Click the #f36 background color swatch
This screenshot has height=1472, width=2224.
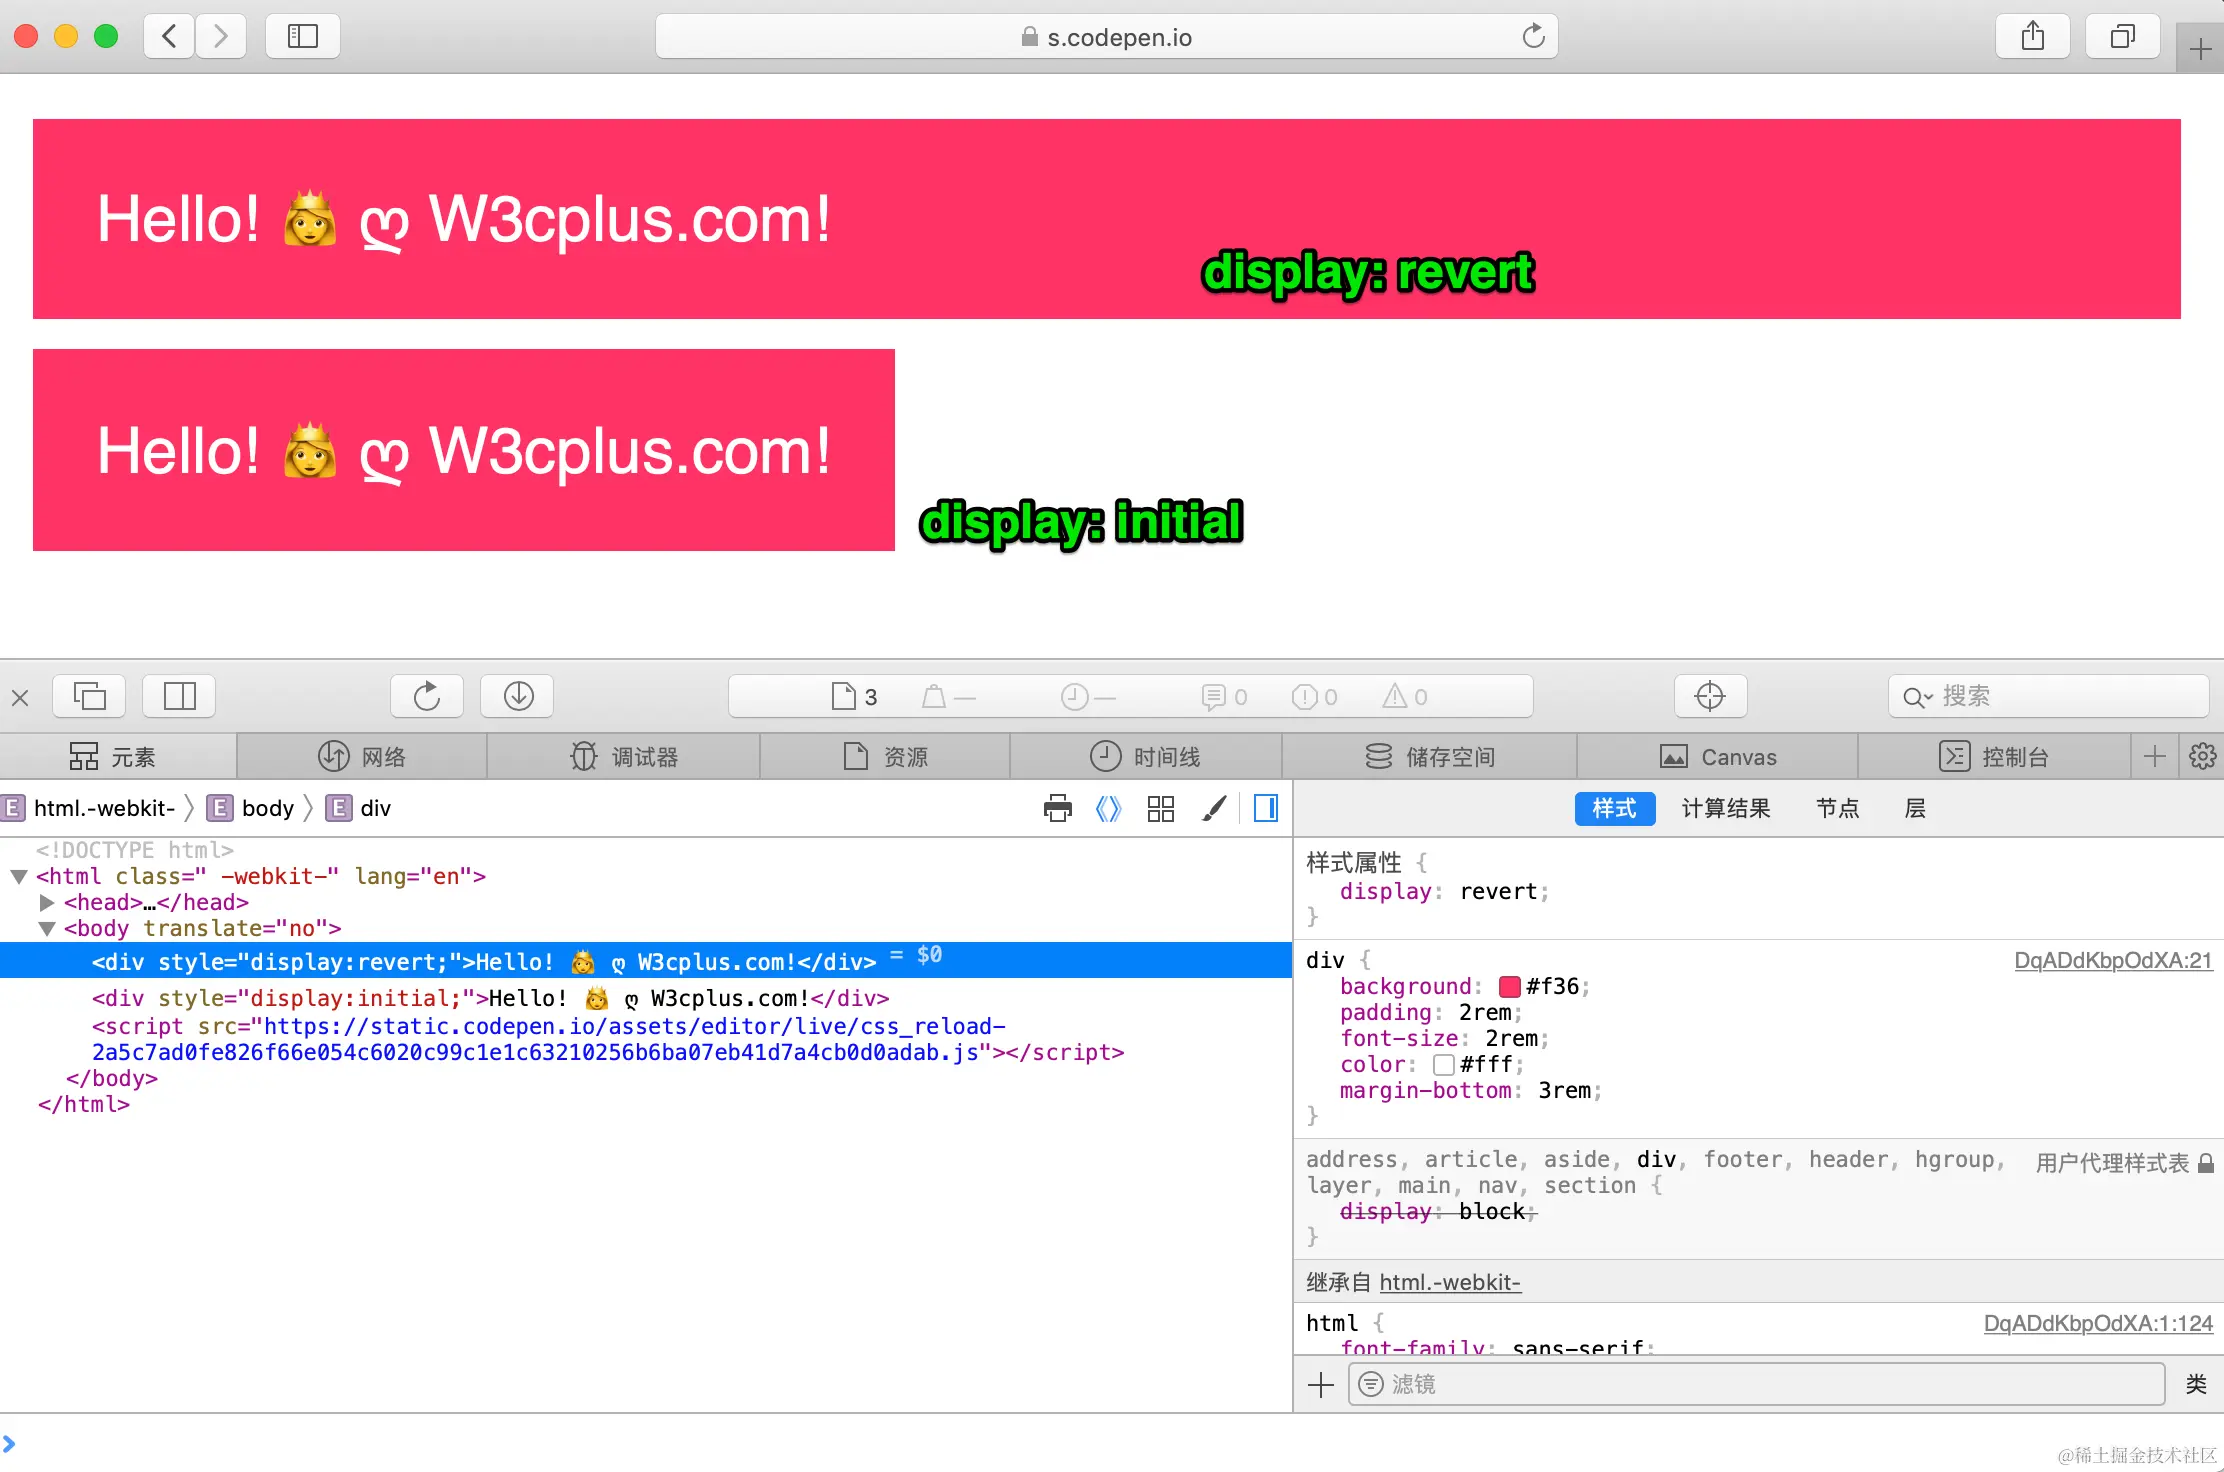(1509, 987)
